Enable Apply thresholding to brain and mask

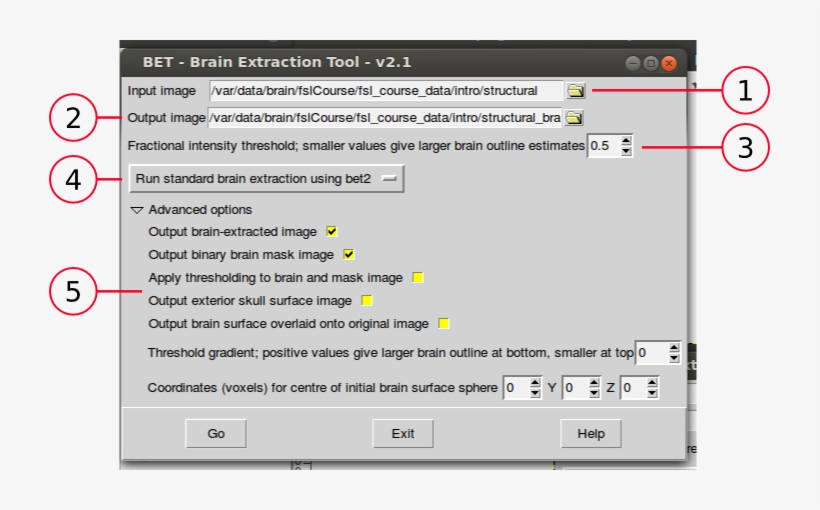pos(418,277)
